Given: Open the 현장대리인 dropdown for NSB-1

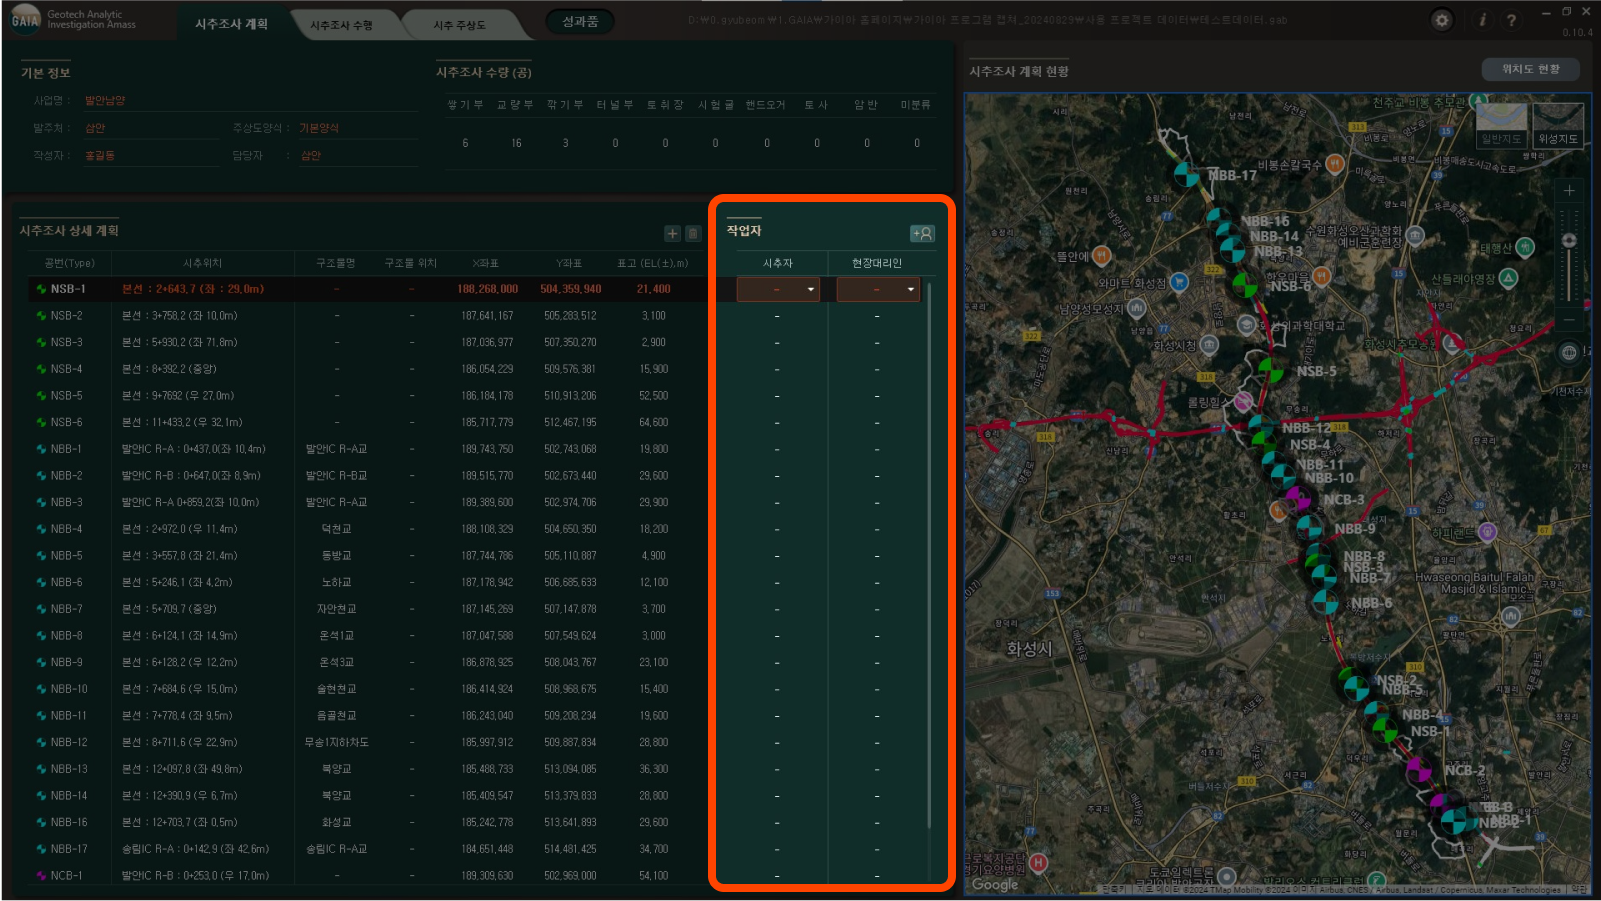Looking at the screenshot, I should (878, 289).
